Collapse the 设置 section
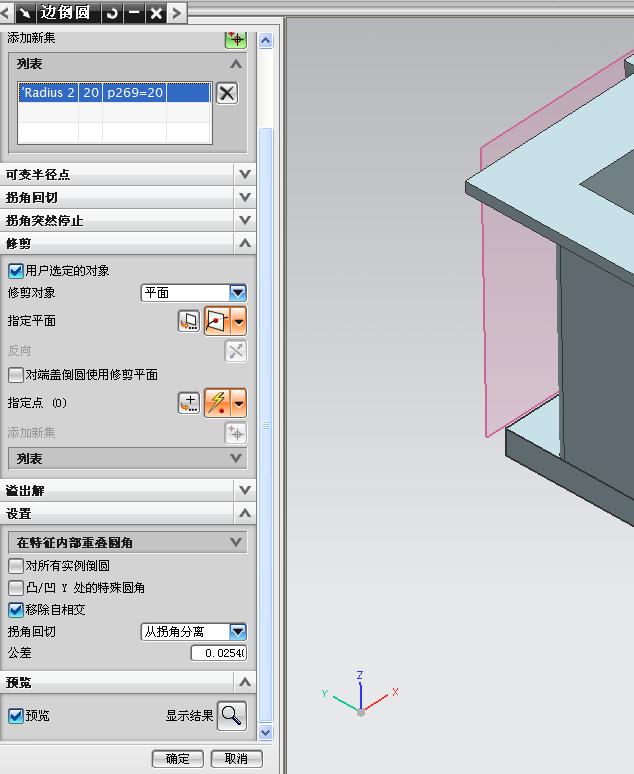Viewport: 634px width, 774px height. [128, 513]
